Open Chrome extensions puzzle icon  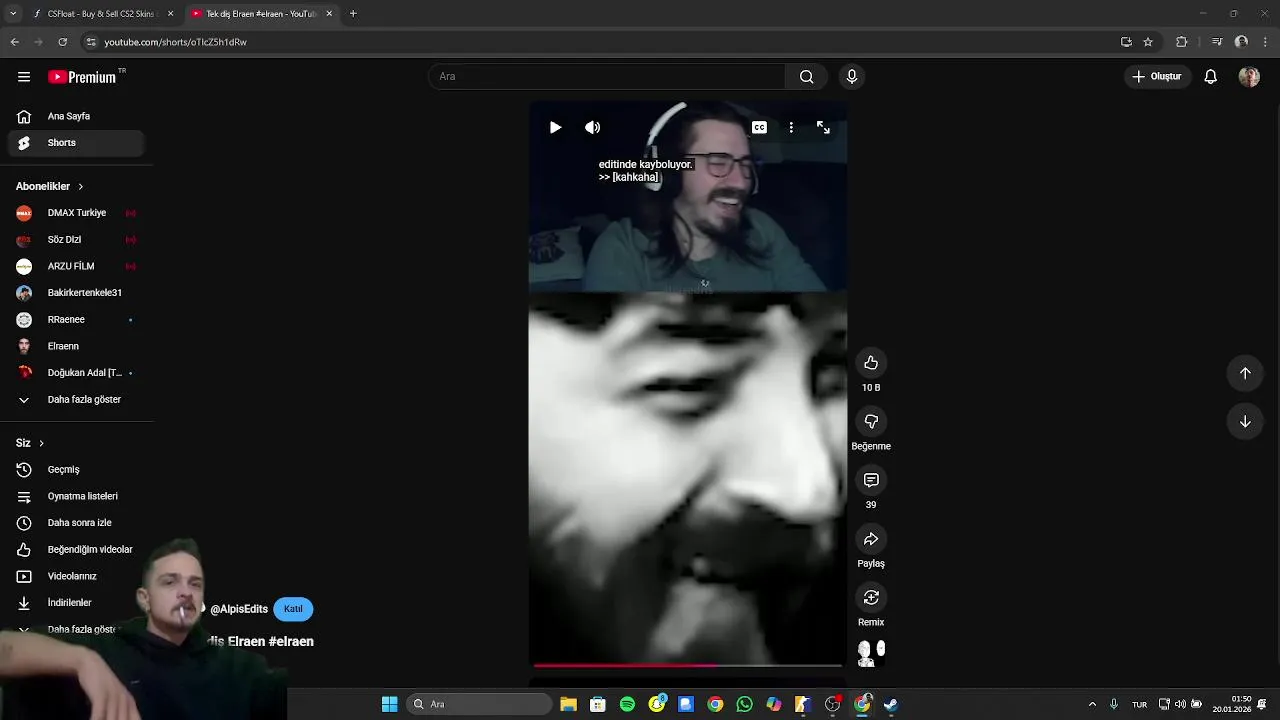[1181, 42]
